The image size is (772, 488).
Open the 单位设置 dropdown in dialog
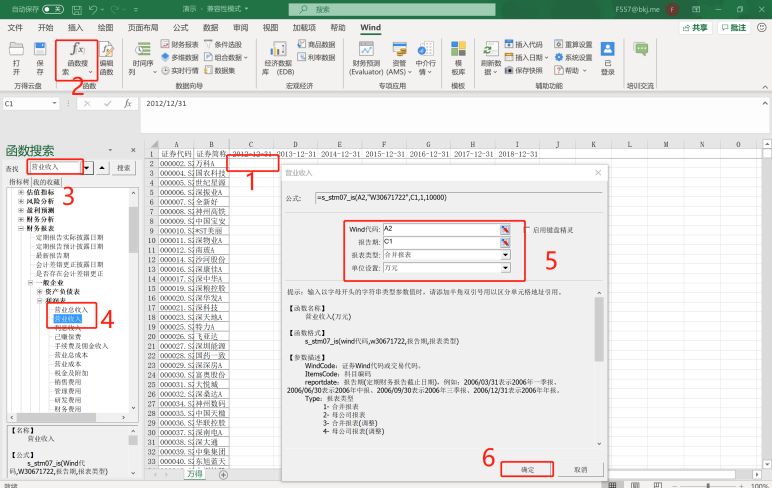(x=506, y=268)
